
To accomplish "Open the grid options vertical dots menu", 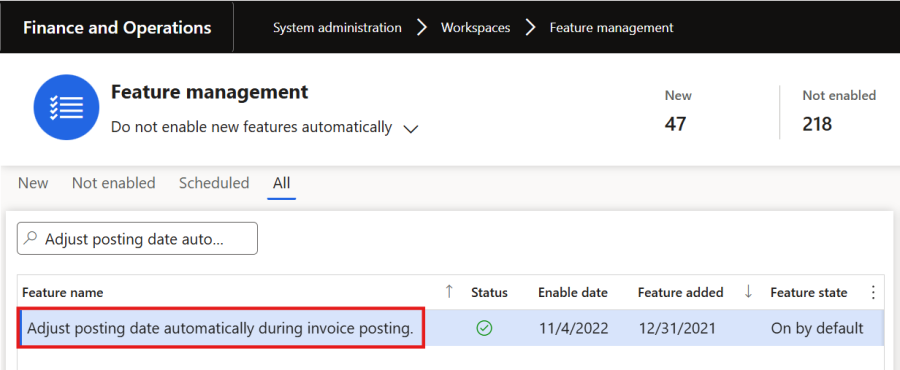I will pos(873,293).
